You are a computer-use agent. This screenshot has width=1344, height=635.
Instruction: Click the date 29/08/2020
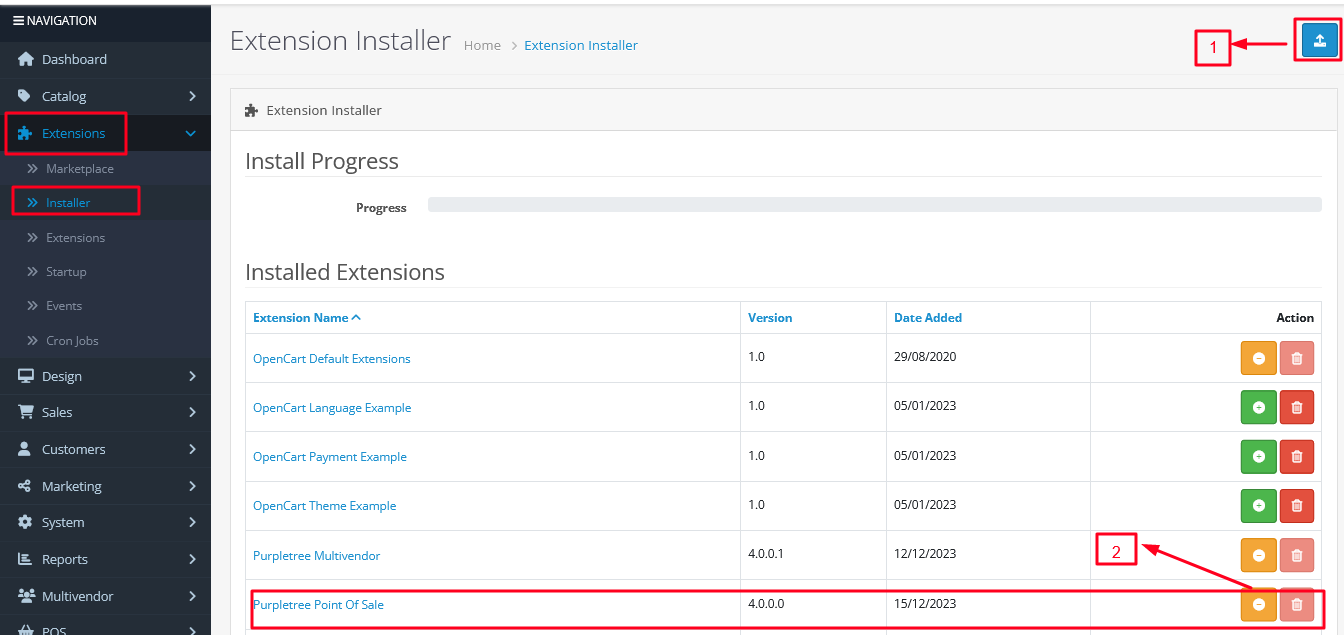click(925, 357)
